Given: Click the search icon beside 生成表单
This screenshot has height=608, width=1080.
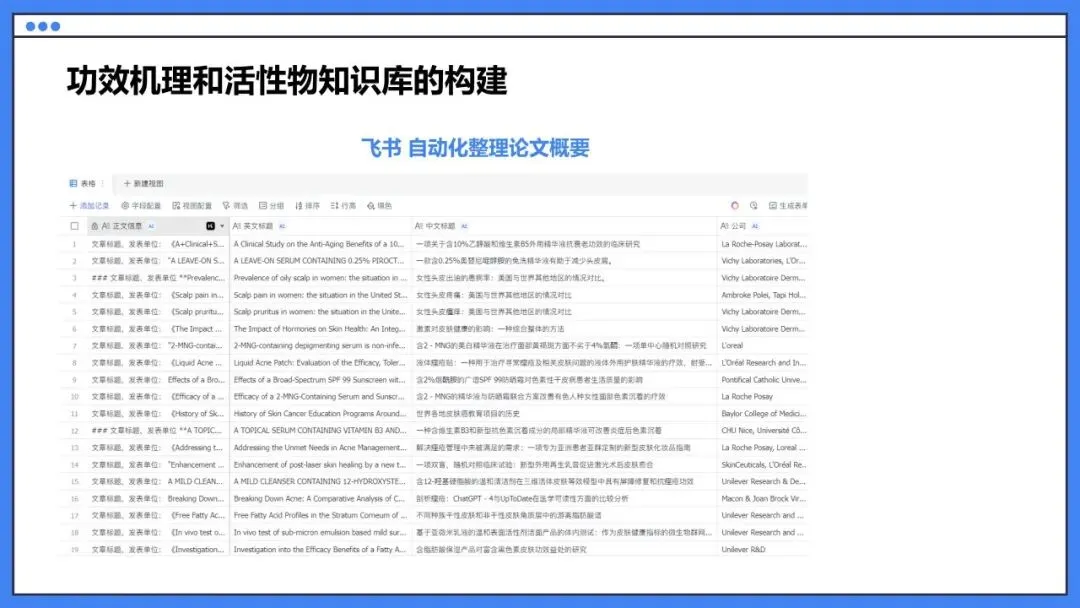Looking at the screenshot, I should 754,206.
